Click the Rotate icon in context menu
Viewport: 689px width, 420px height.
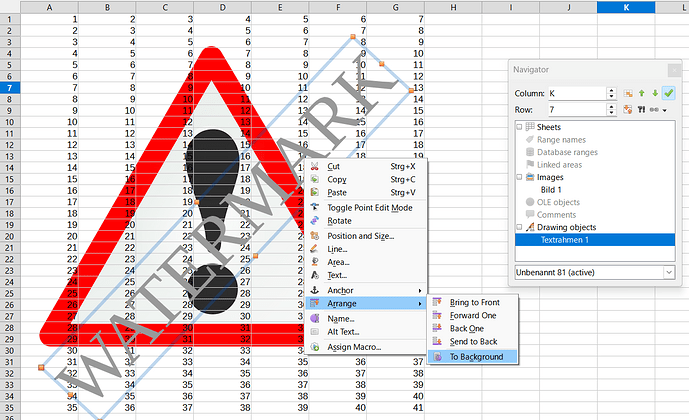click(x=315, y=221)
